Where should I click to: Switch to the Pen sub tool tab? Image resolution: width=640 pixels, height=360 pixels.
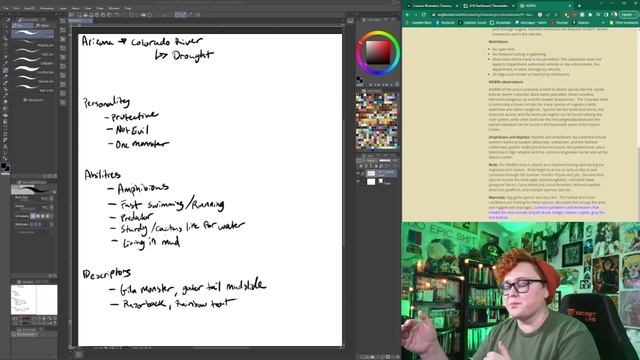(22, 25)
